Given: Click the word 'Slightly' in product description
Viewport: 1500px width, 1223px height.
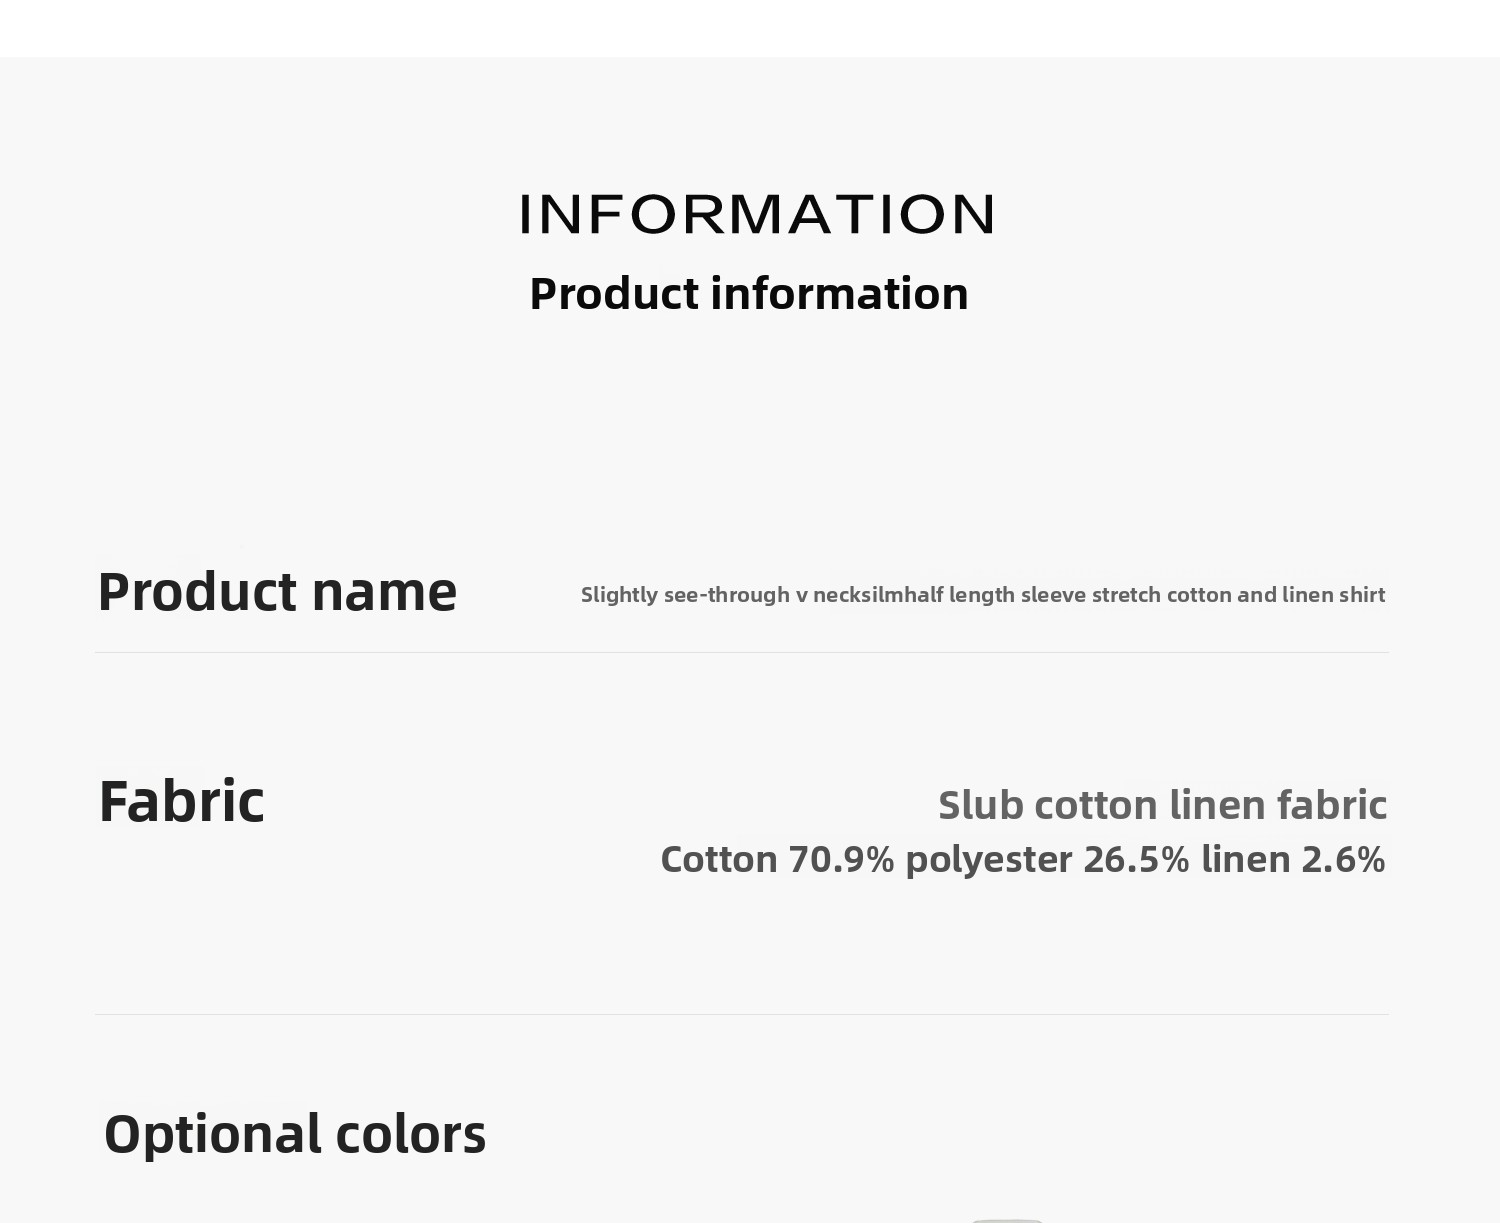Looking at the screenshot, I should pos(619,595).
